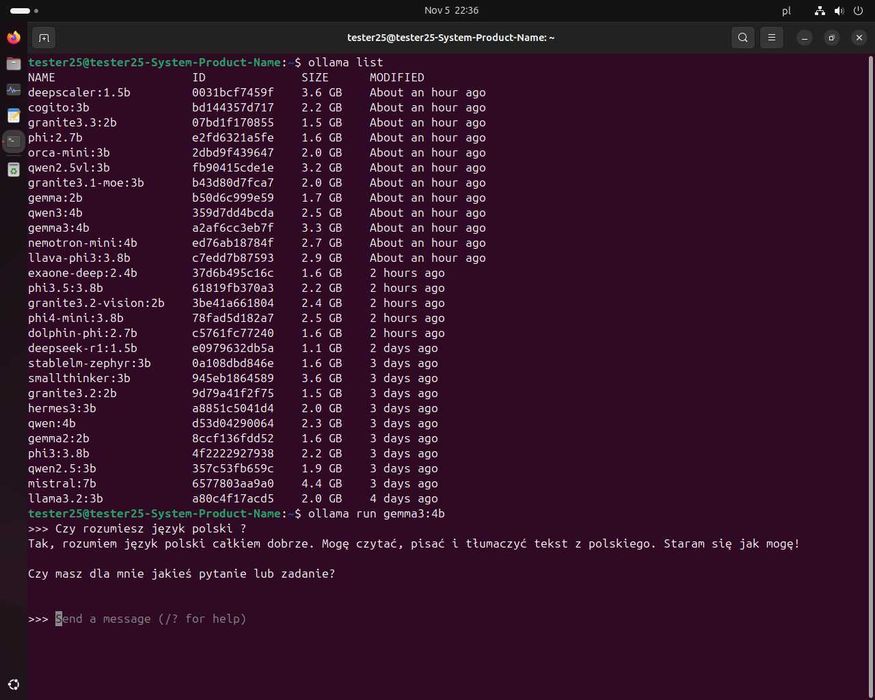This screenshot has height=700, width=875.
Task: Click the '1.1 GB' size value
Action: [322, 349]
